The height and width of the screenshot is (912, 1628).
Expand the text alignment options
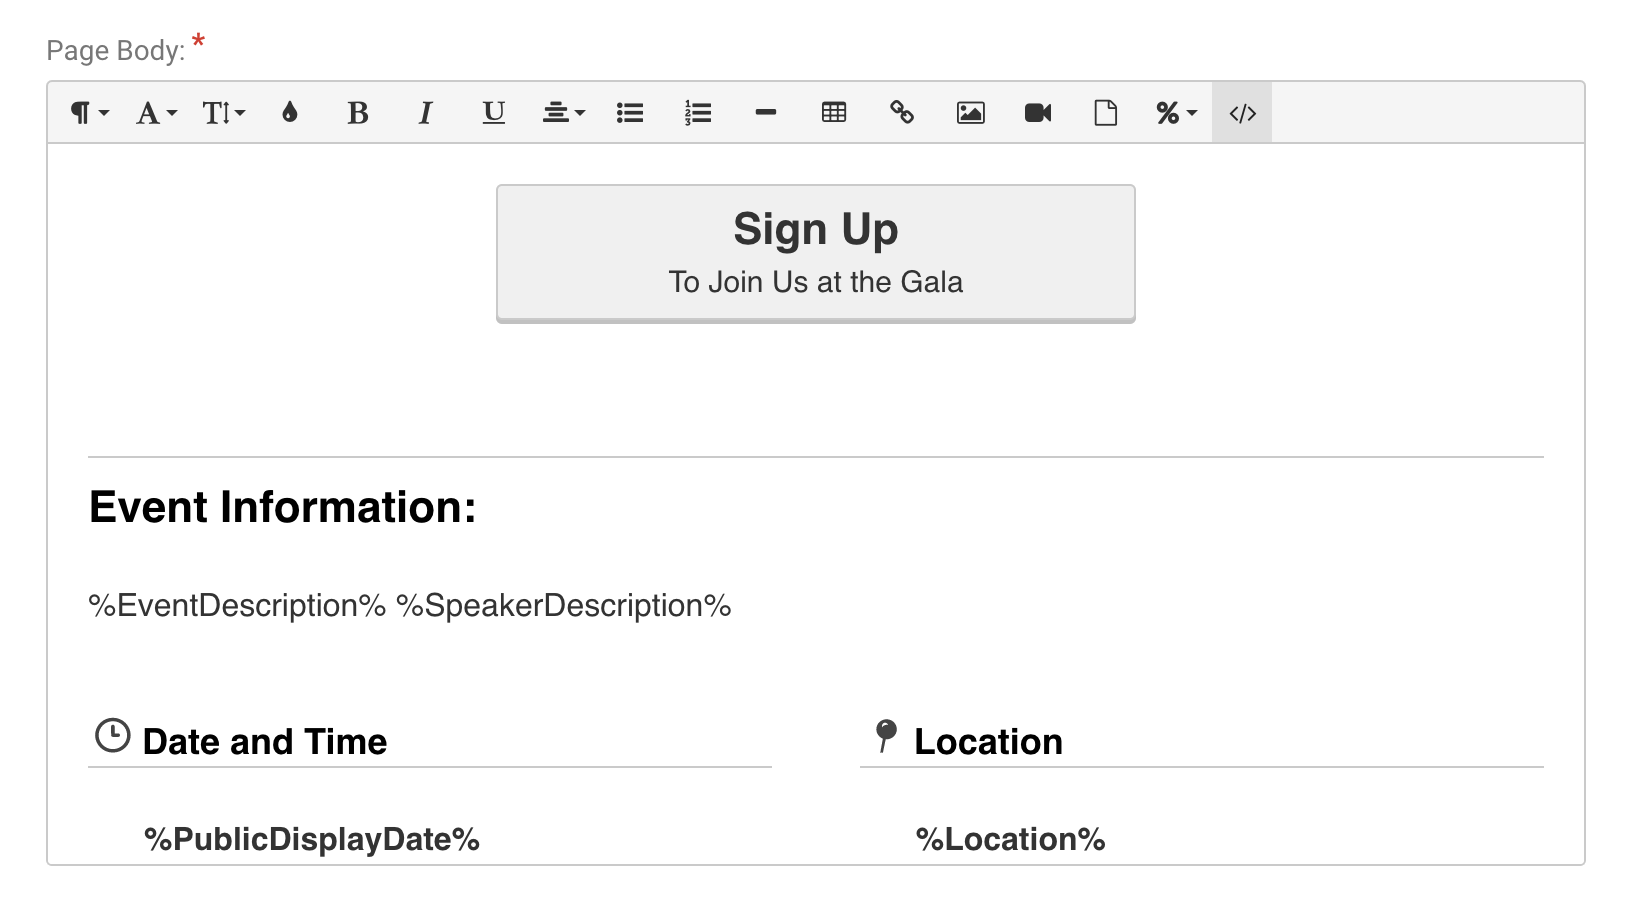[x=563, y=113]
